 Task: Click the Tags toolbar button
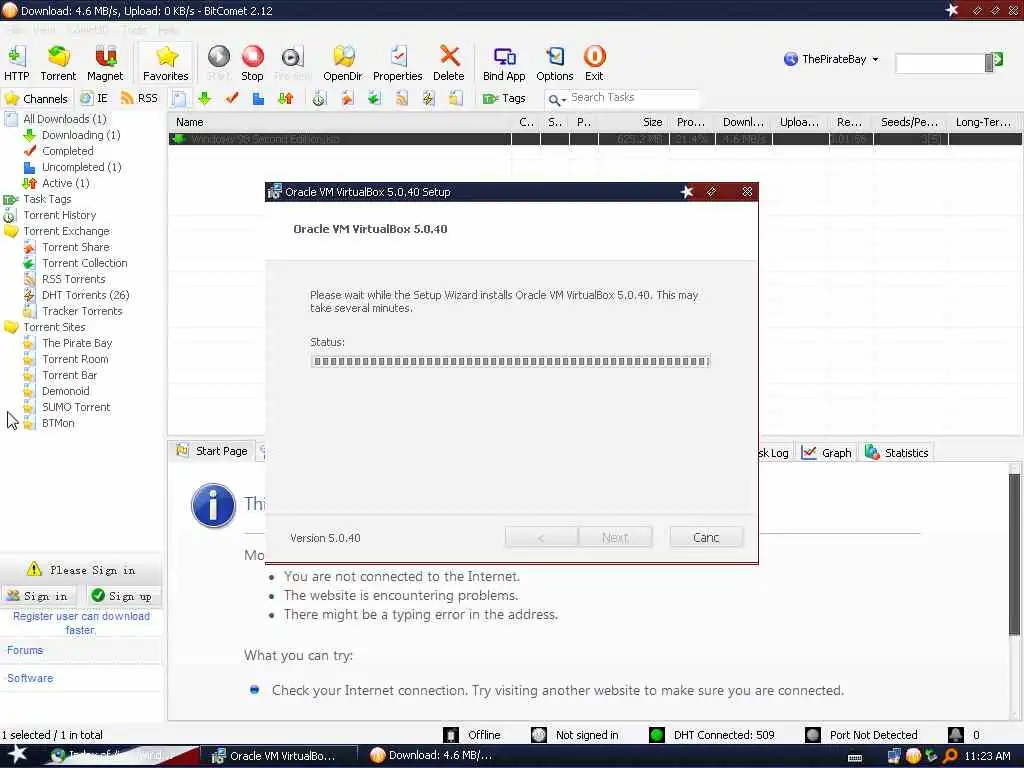504,99
